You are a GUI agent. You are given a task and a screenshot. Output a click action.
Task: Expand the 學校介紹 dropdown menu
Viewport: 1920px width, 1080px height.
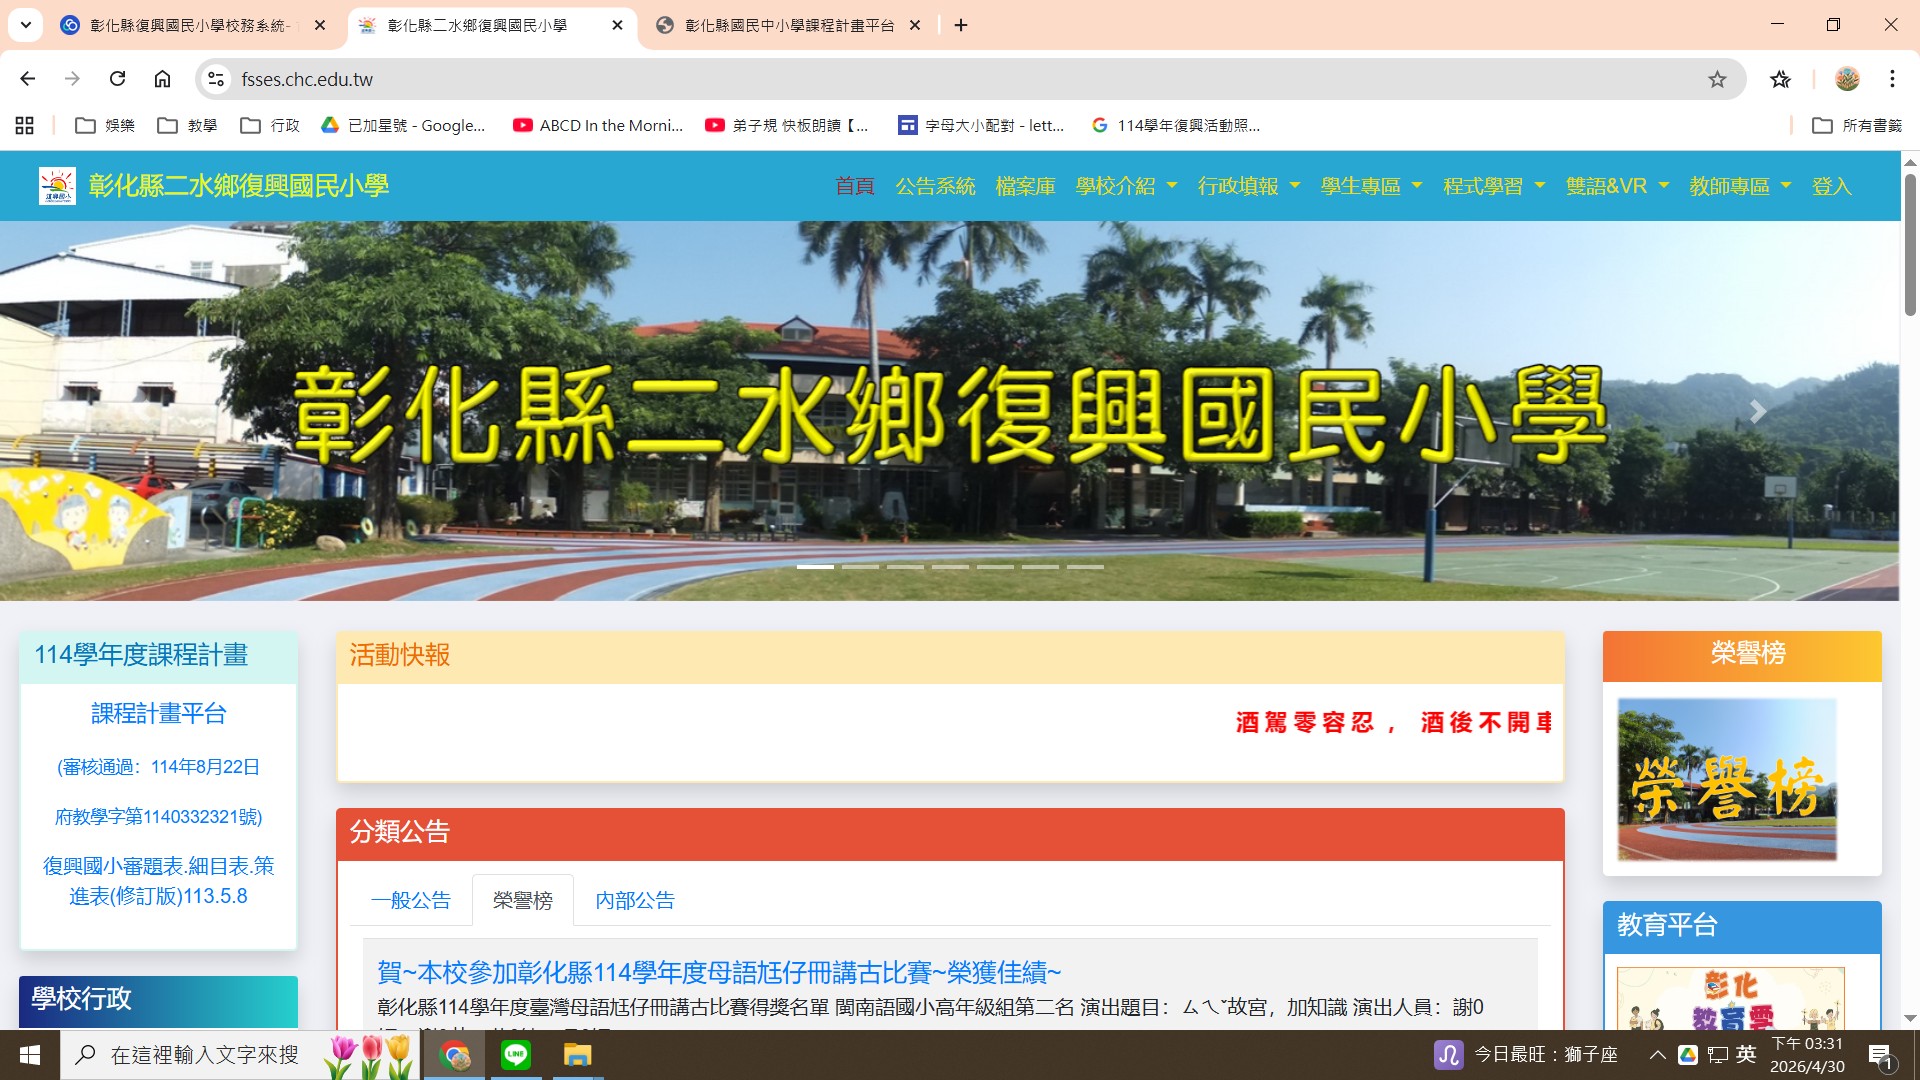pyautogui.click(x=1127, y=186)
